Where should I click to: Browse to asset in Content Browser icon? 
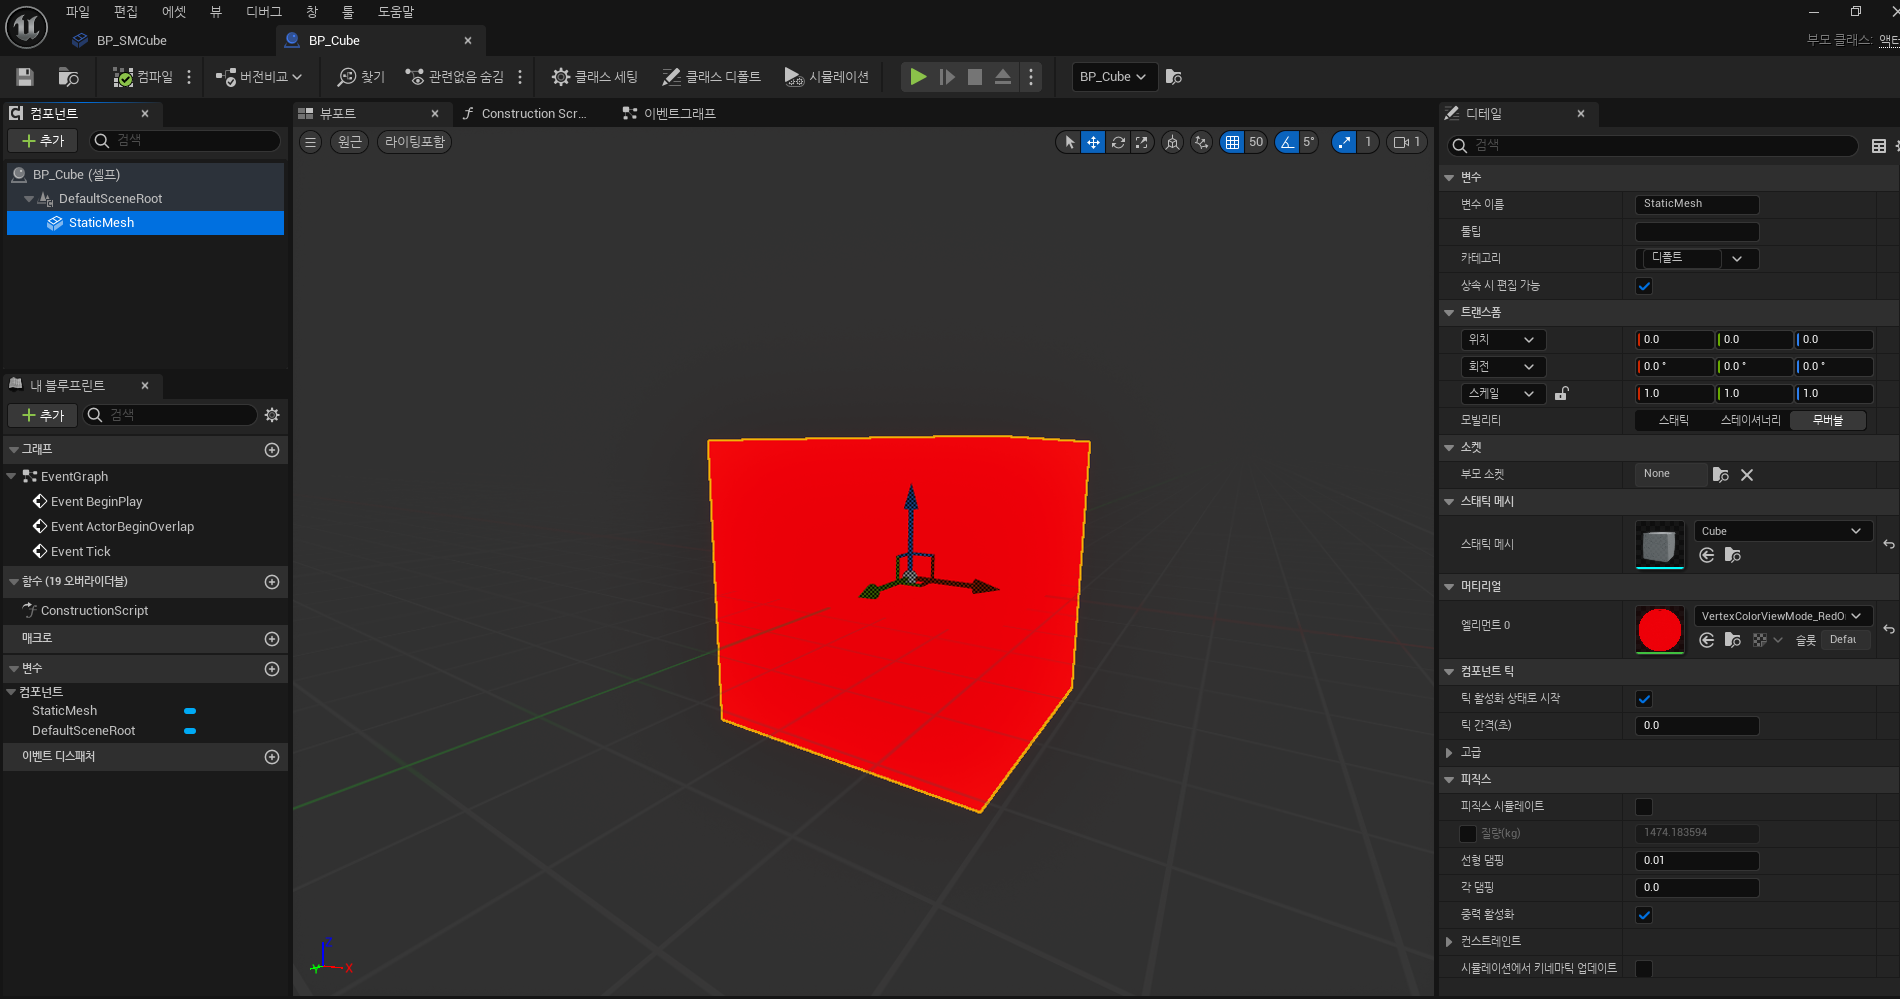(69, 77)
